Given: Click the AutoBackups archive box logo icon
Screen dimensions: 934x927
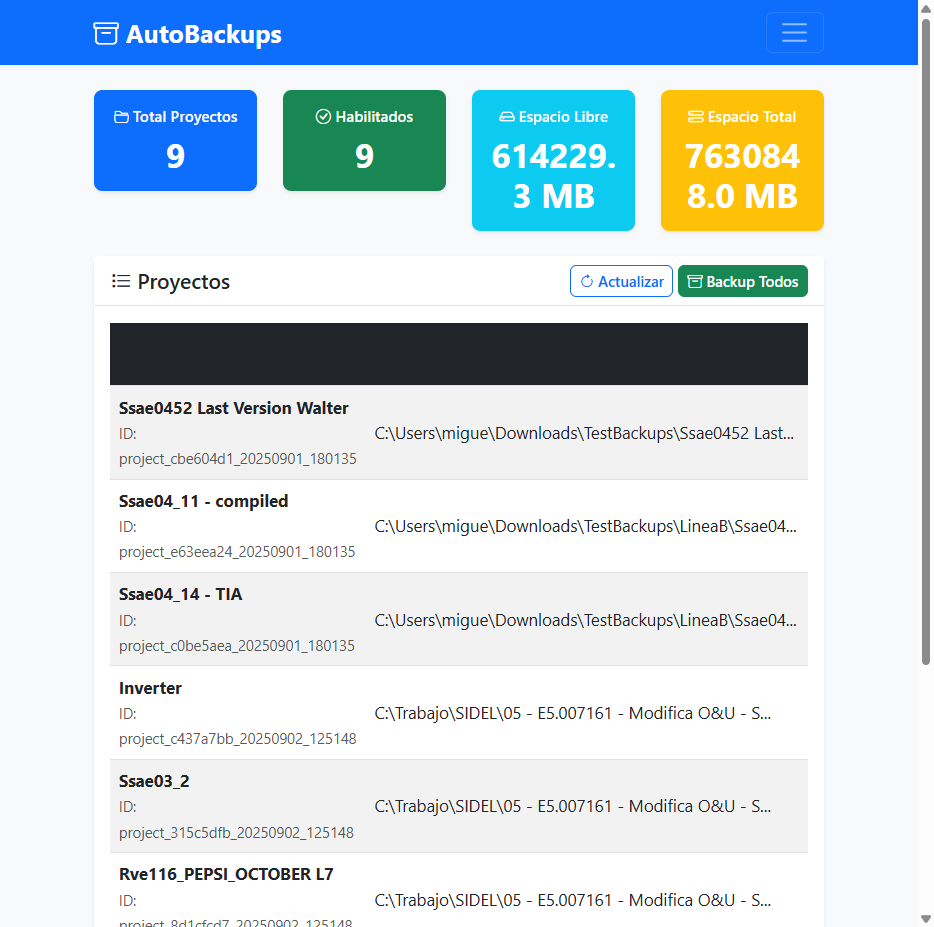Looking at the screenshot, I should click(106, 33).
